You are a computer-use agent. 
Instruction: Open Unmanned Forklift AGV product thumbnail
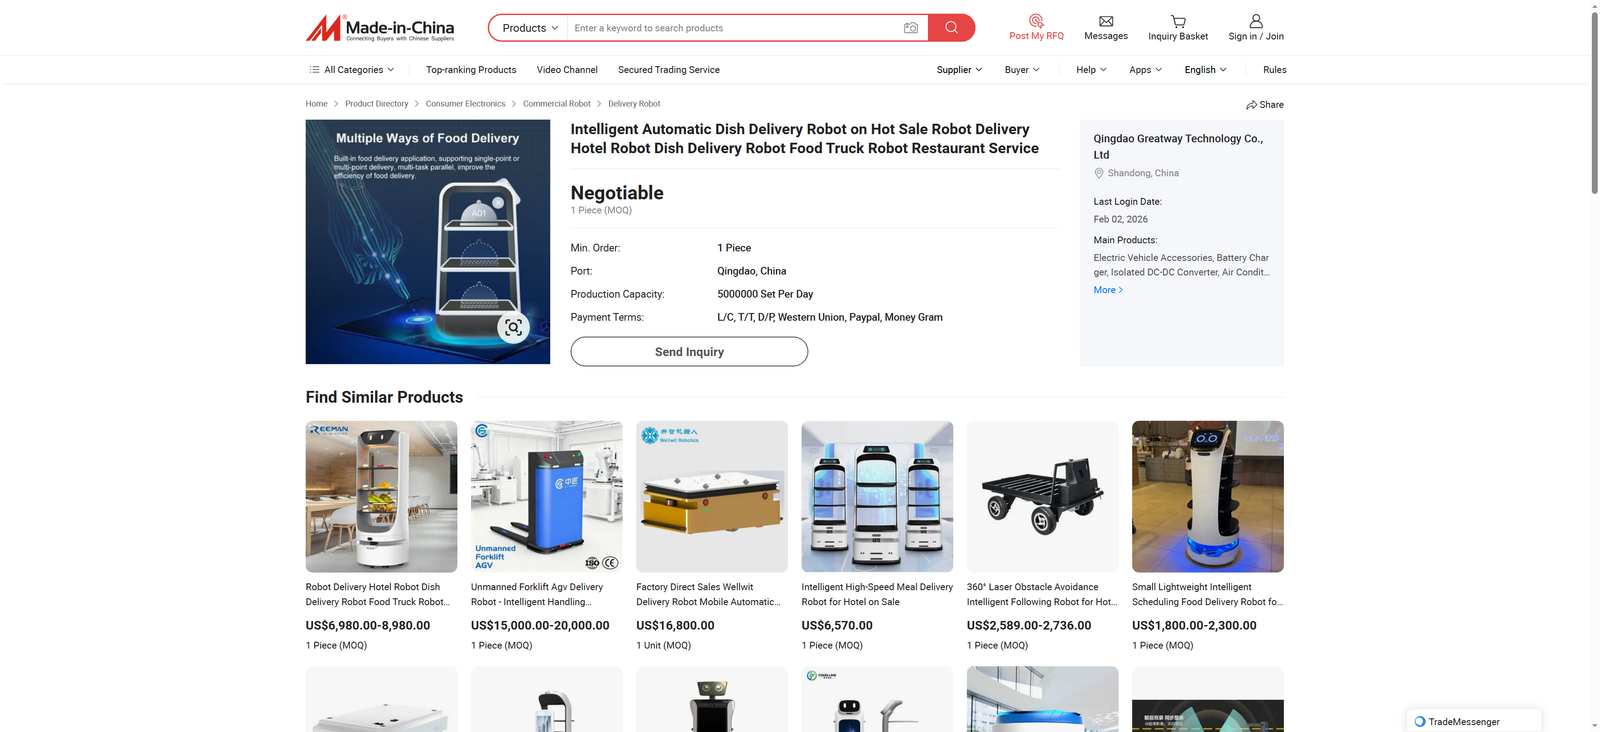click(546, 496)
